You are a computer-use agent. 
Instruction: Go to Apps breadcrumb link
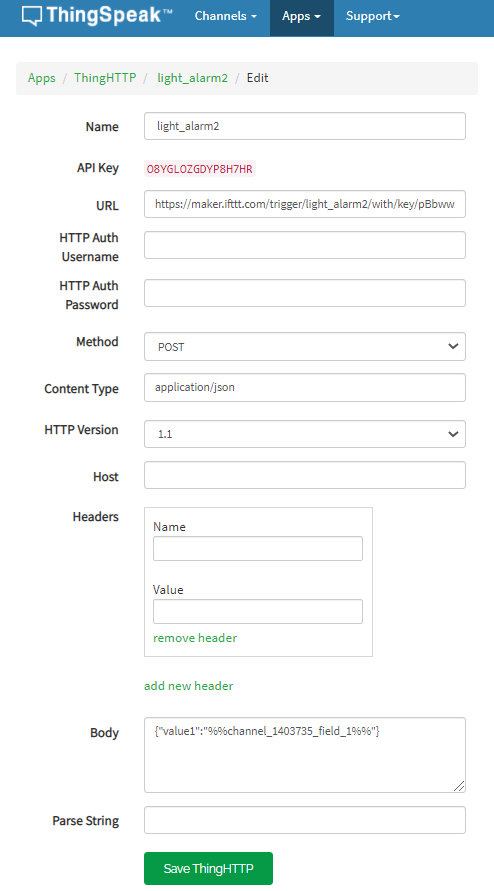pyautogui.click(x=41, y=78)
